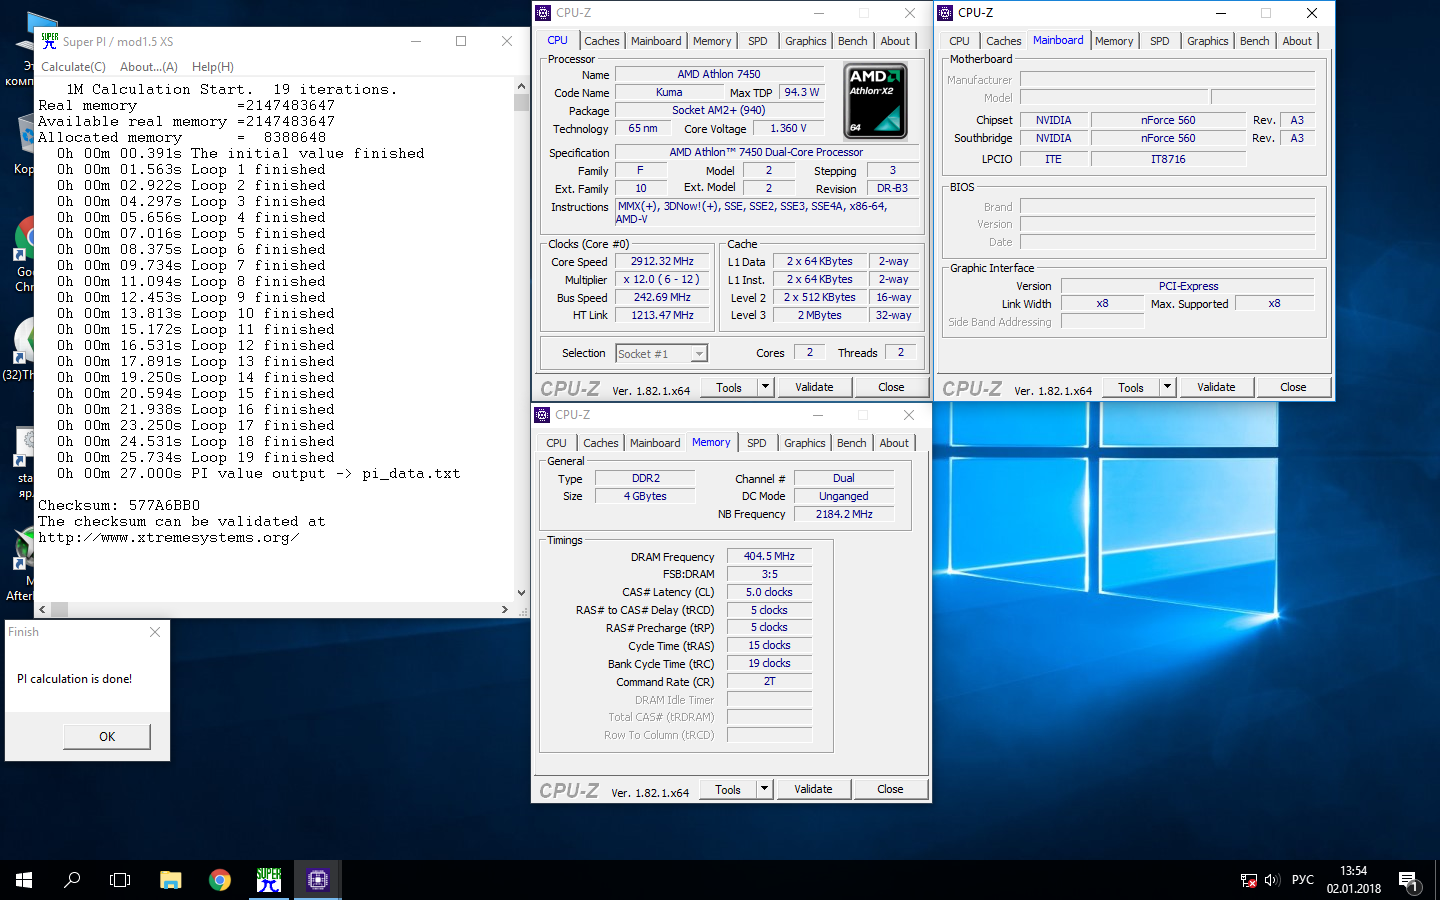Click the nForce 560 Chipset value

pyautogui.click(x=1168, y=120)
